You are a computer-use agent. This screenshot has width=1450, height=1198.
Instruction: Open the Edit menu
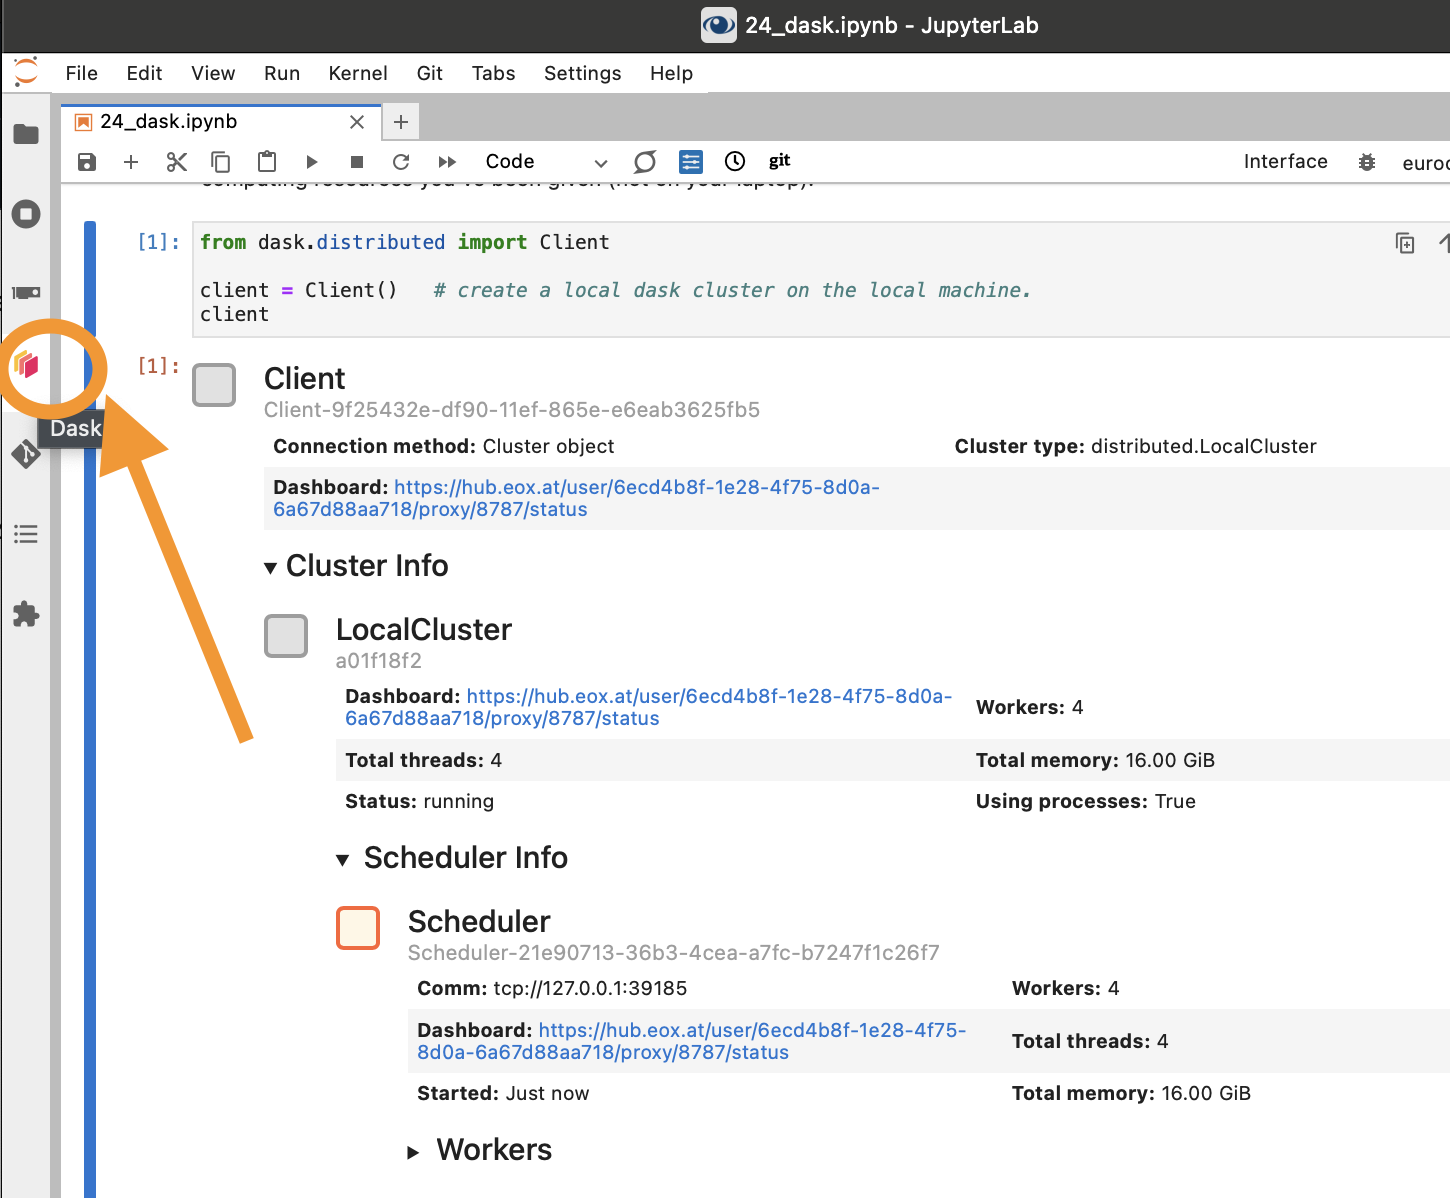pos(144,73)
